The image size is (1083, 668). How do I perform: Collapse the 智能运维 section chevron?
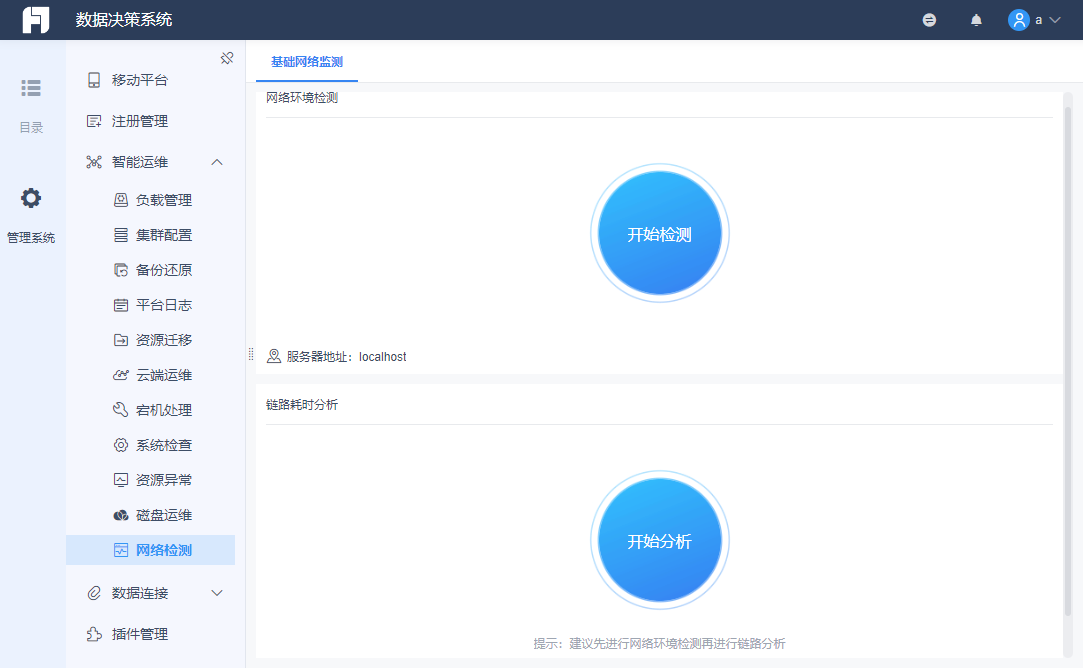click(217, 162)
